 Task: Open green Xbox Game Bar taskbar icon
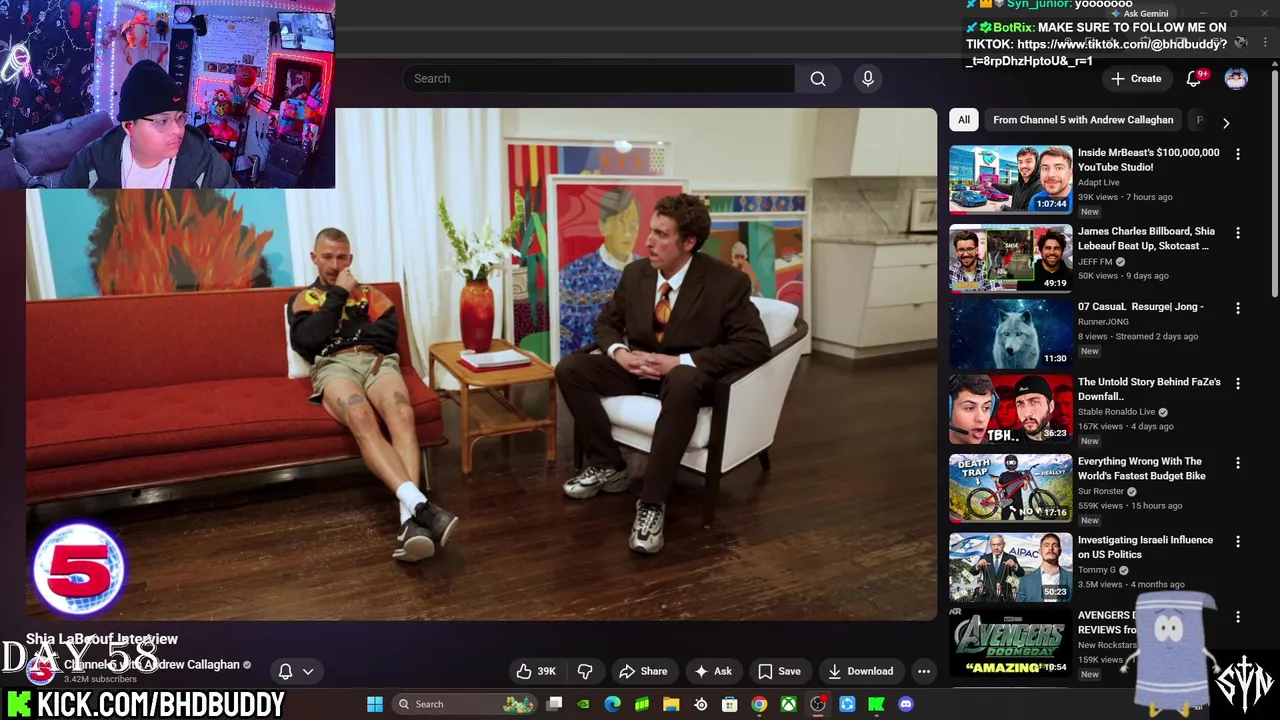click(642, 704)
